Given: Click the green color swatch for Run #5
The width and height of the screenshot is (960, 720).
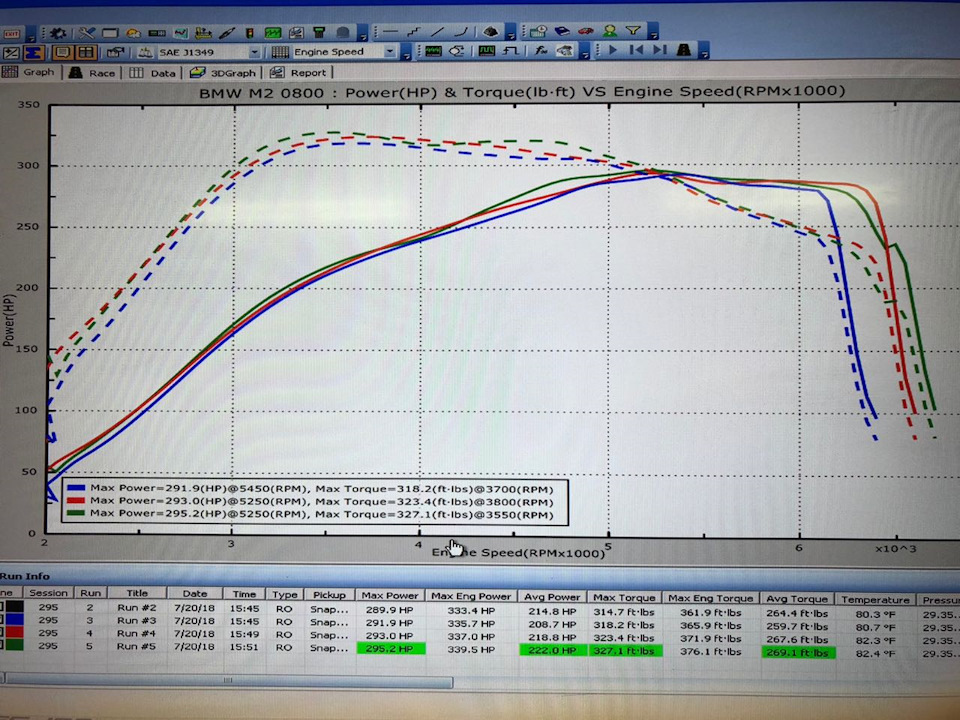Looking at the screenshot, I should point(15,645).
